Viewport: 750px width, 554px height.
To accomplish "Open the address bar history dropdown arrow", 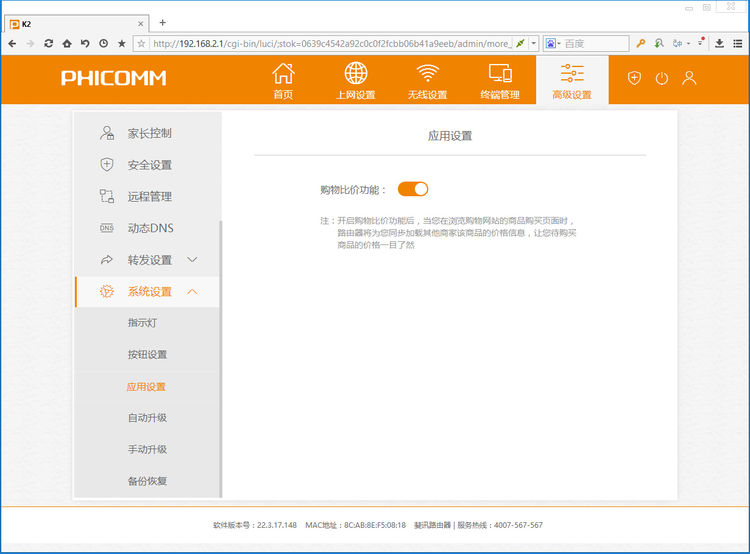I will click(533, 44).
